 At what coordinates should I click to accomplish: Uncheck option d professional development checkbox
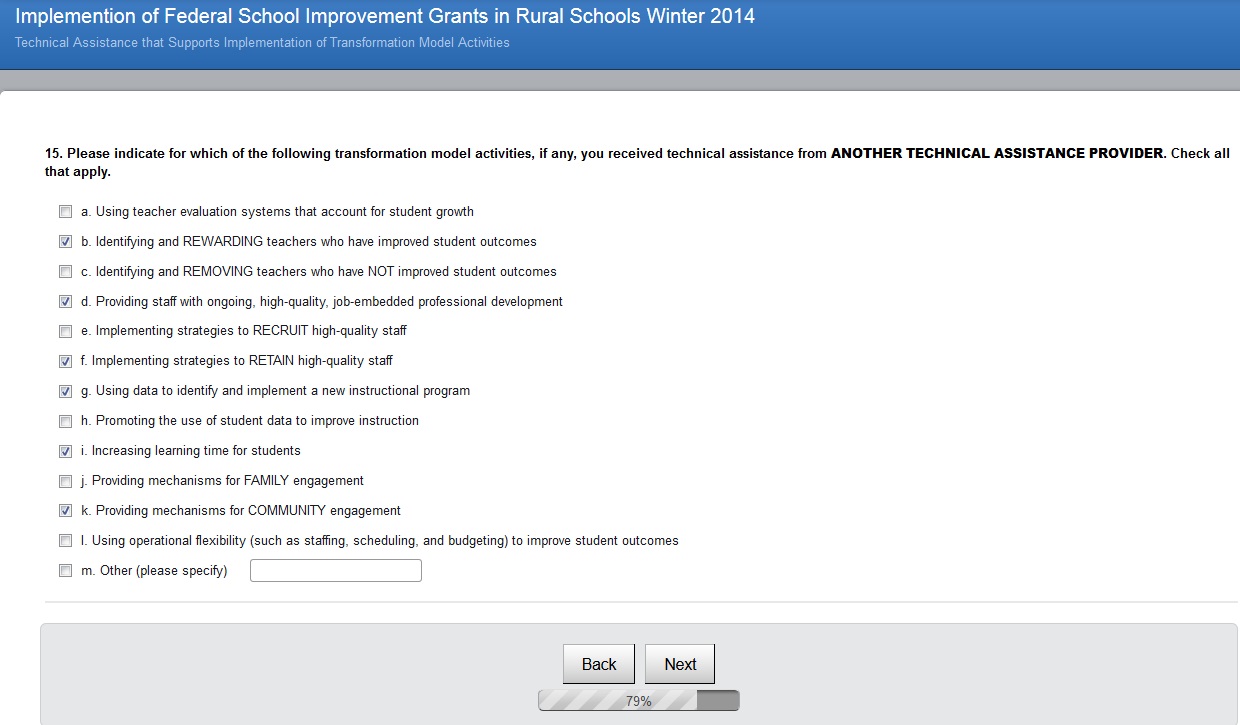[66, 302]
